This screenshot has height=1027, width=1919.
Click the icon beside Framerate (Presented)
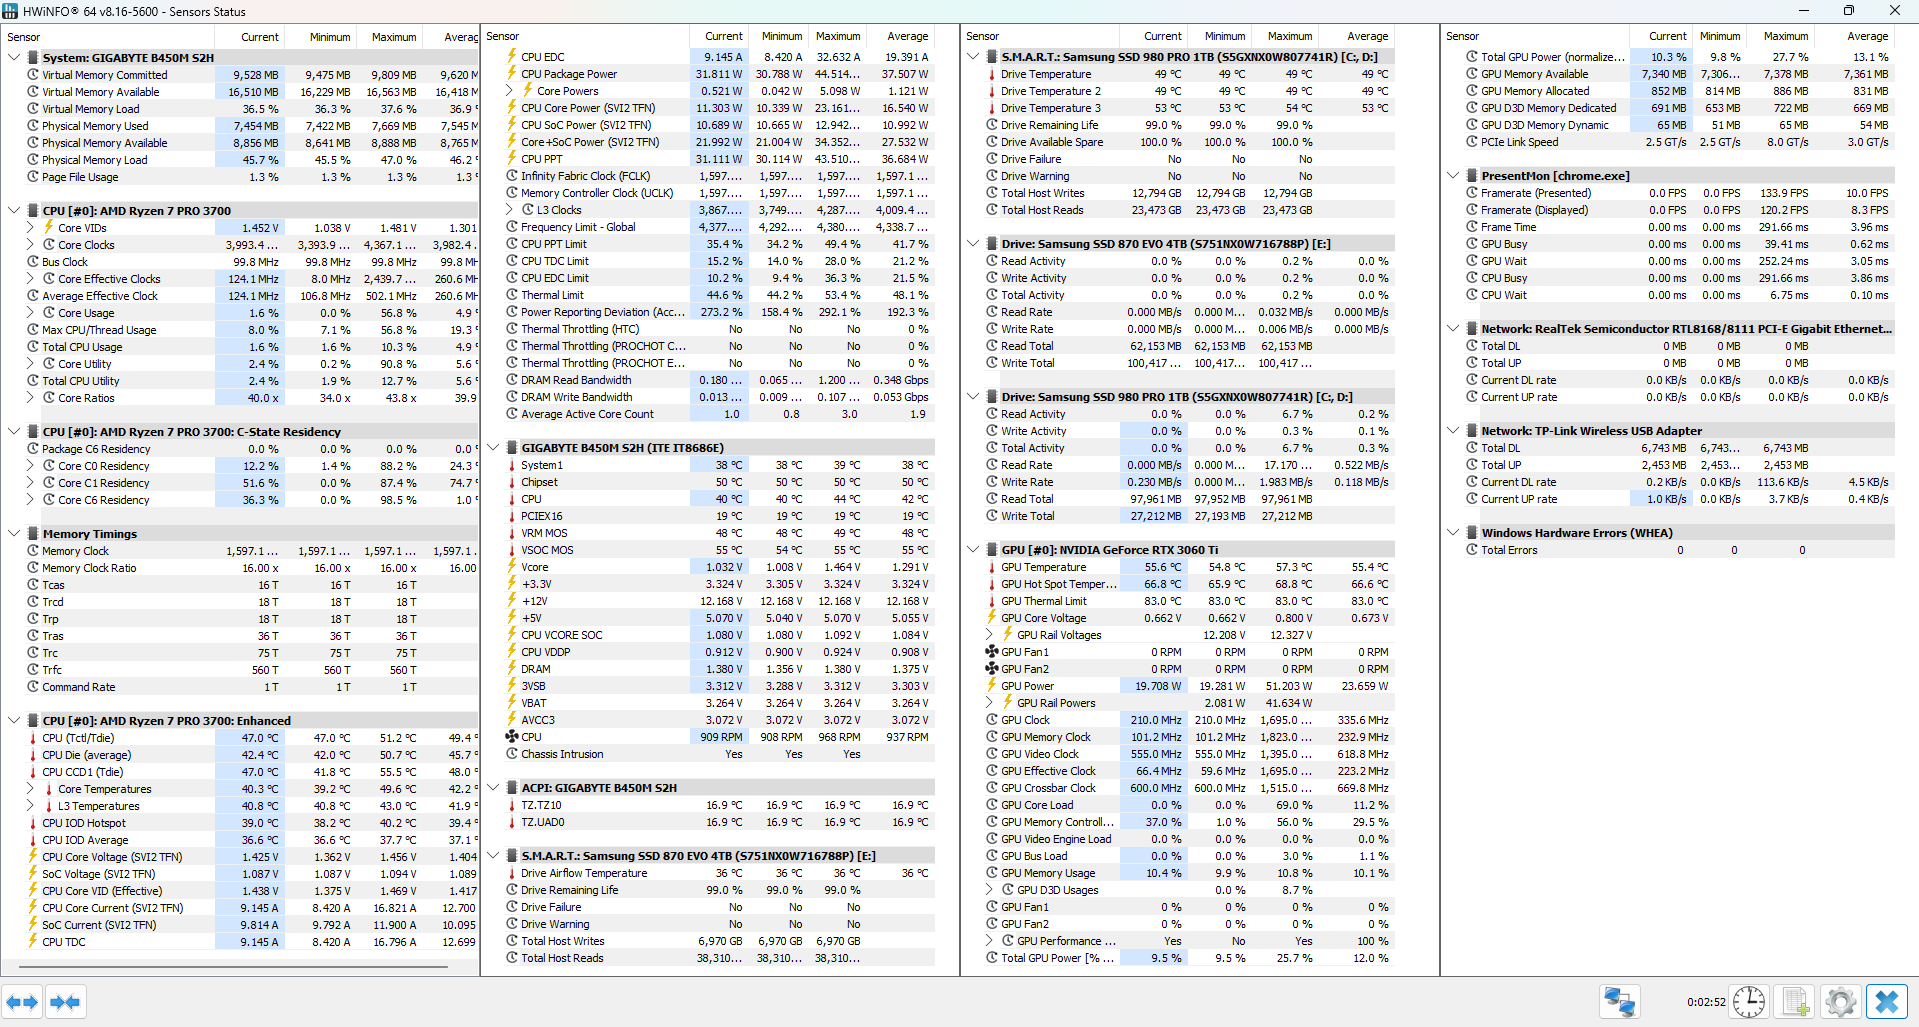(x=1472, y=193)
